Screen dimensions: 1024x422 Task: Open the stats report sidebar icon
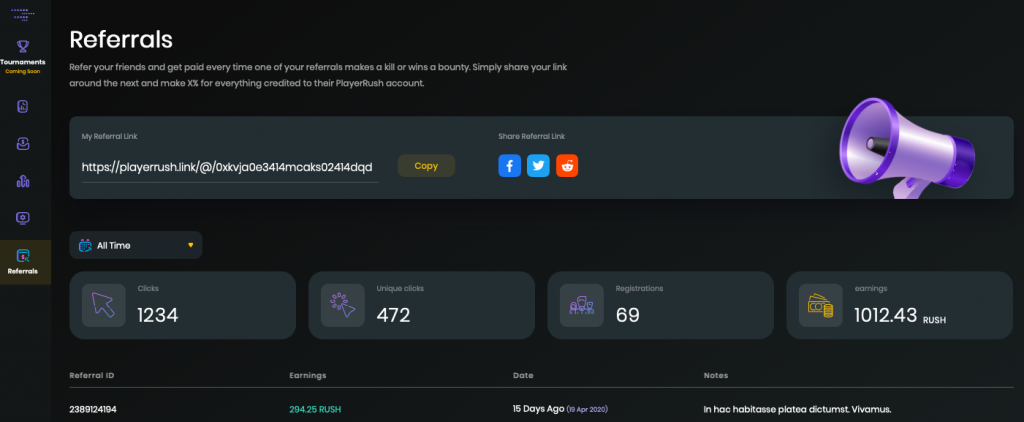[23, 106]
